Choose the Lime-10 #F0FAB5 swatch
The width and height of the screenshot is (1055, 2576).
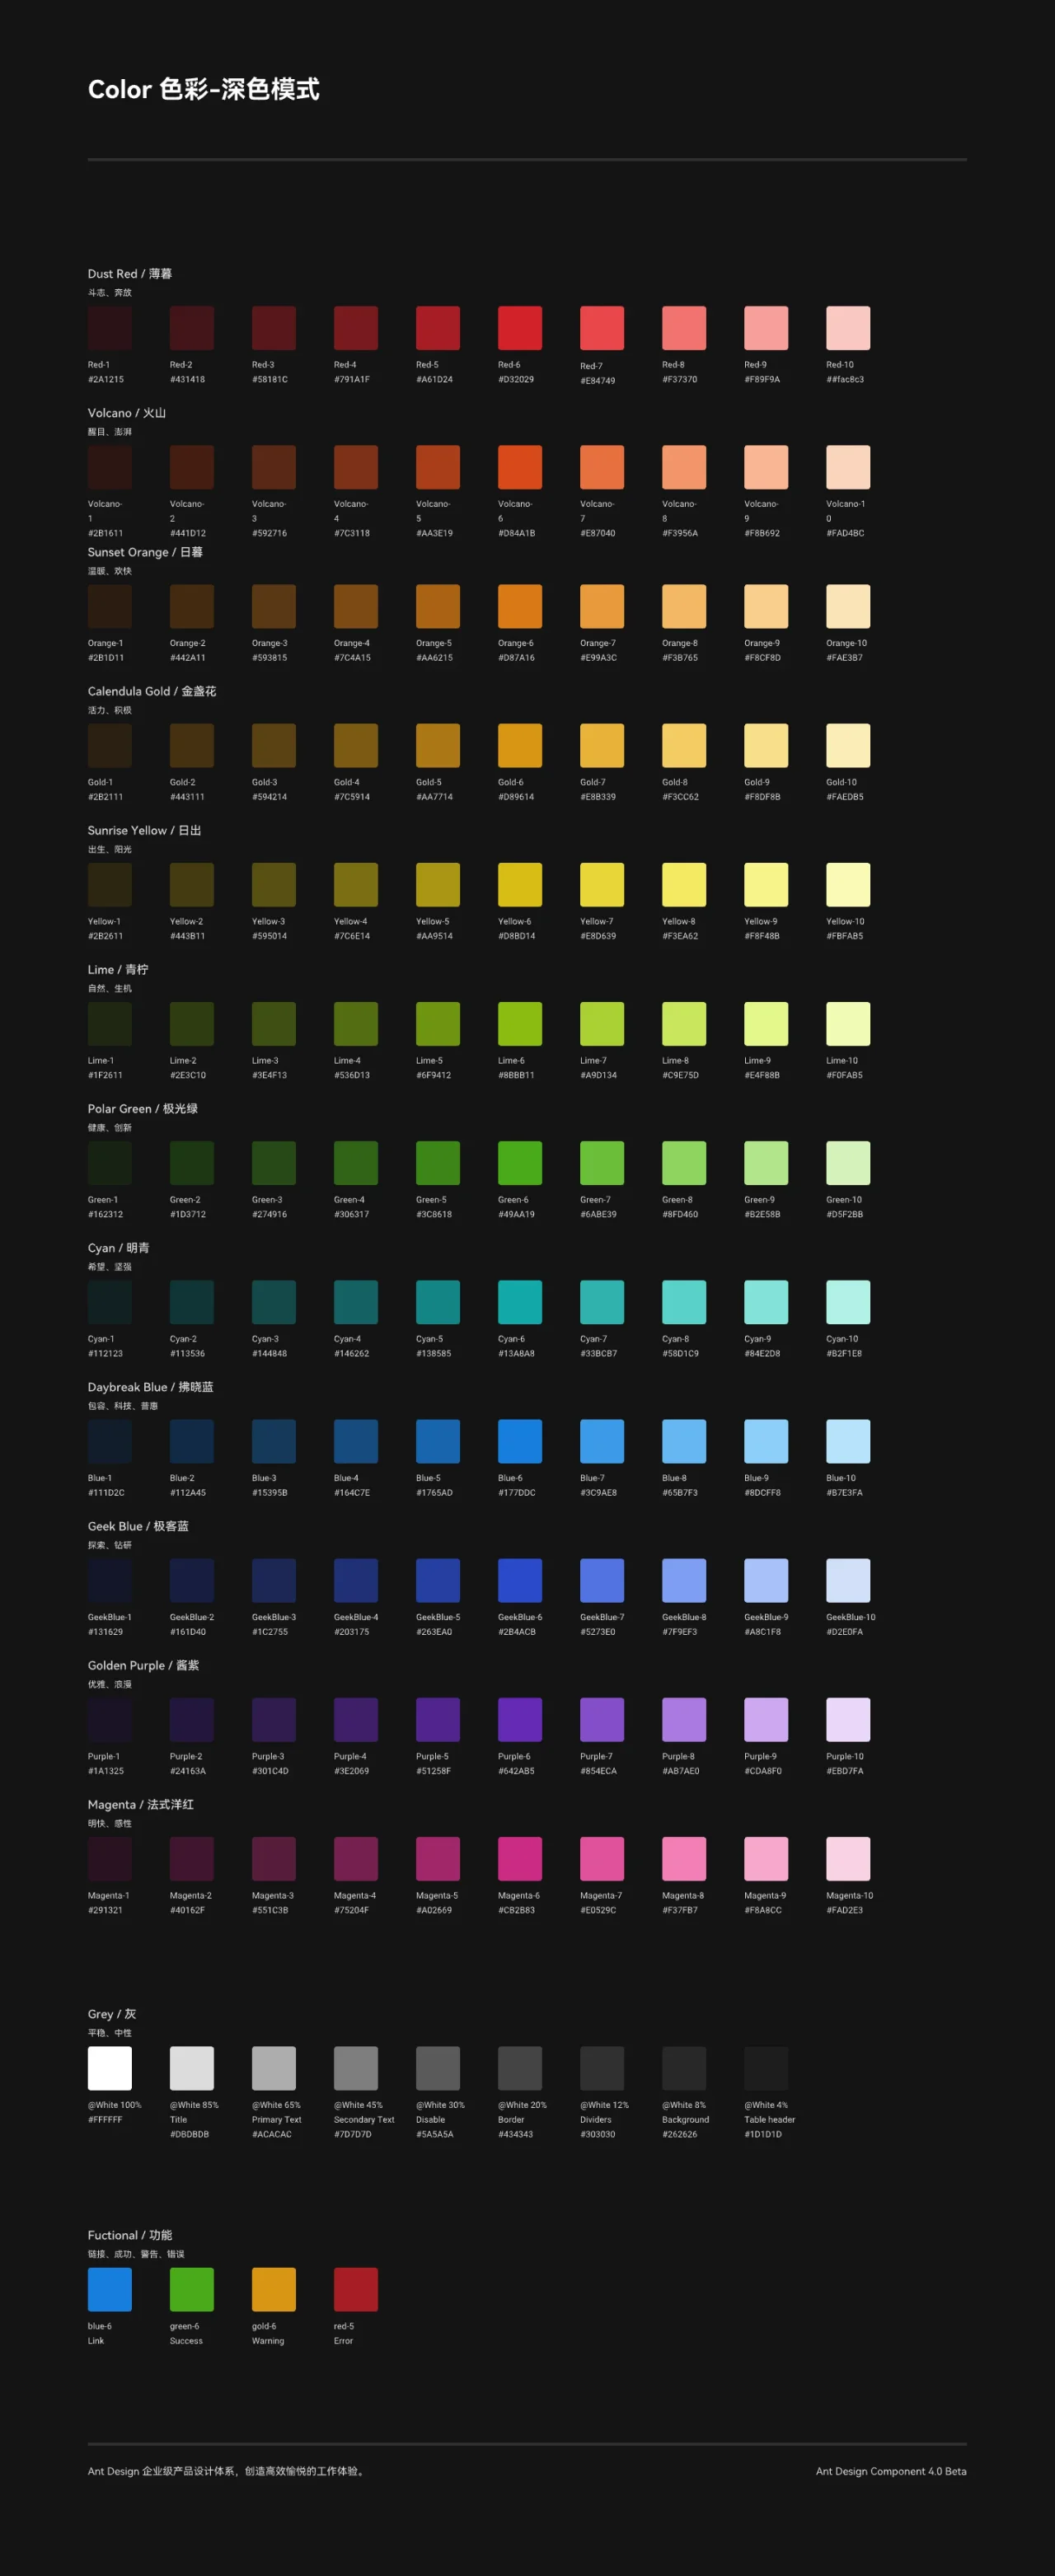pos(848,1023)
